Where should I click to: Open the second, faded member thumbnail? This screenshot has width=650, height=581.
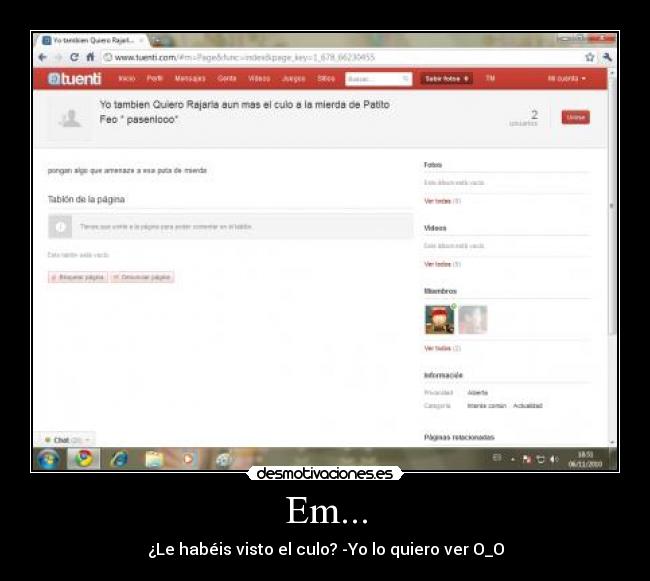click(473, 320)
